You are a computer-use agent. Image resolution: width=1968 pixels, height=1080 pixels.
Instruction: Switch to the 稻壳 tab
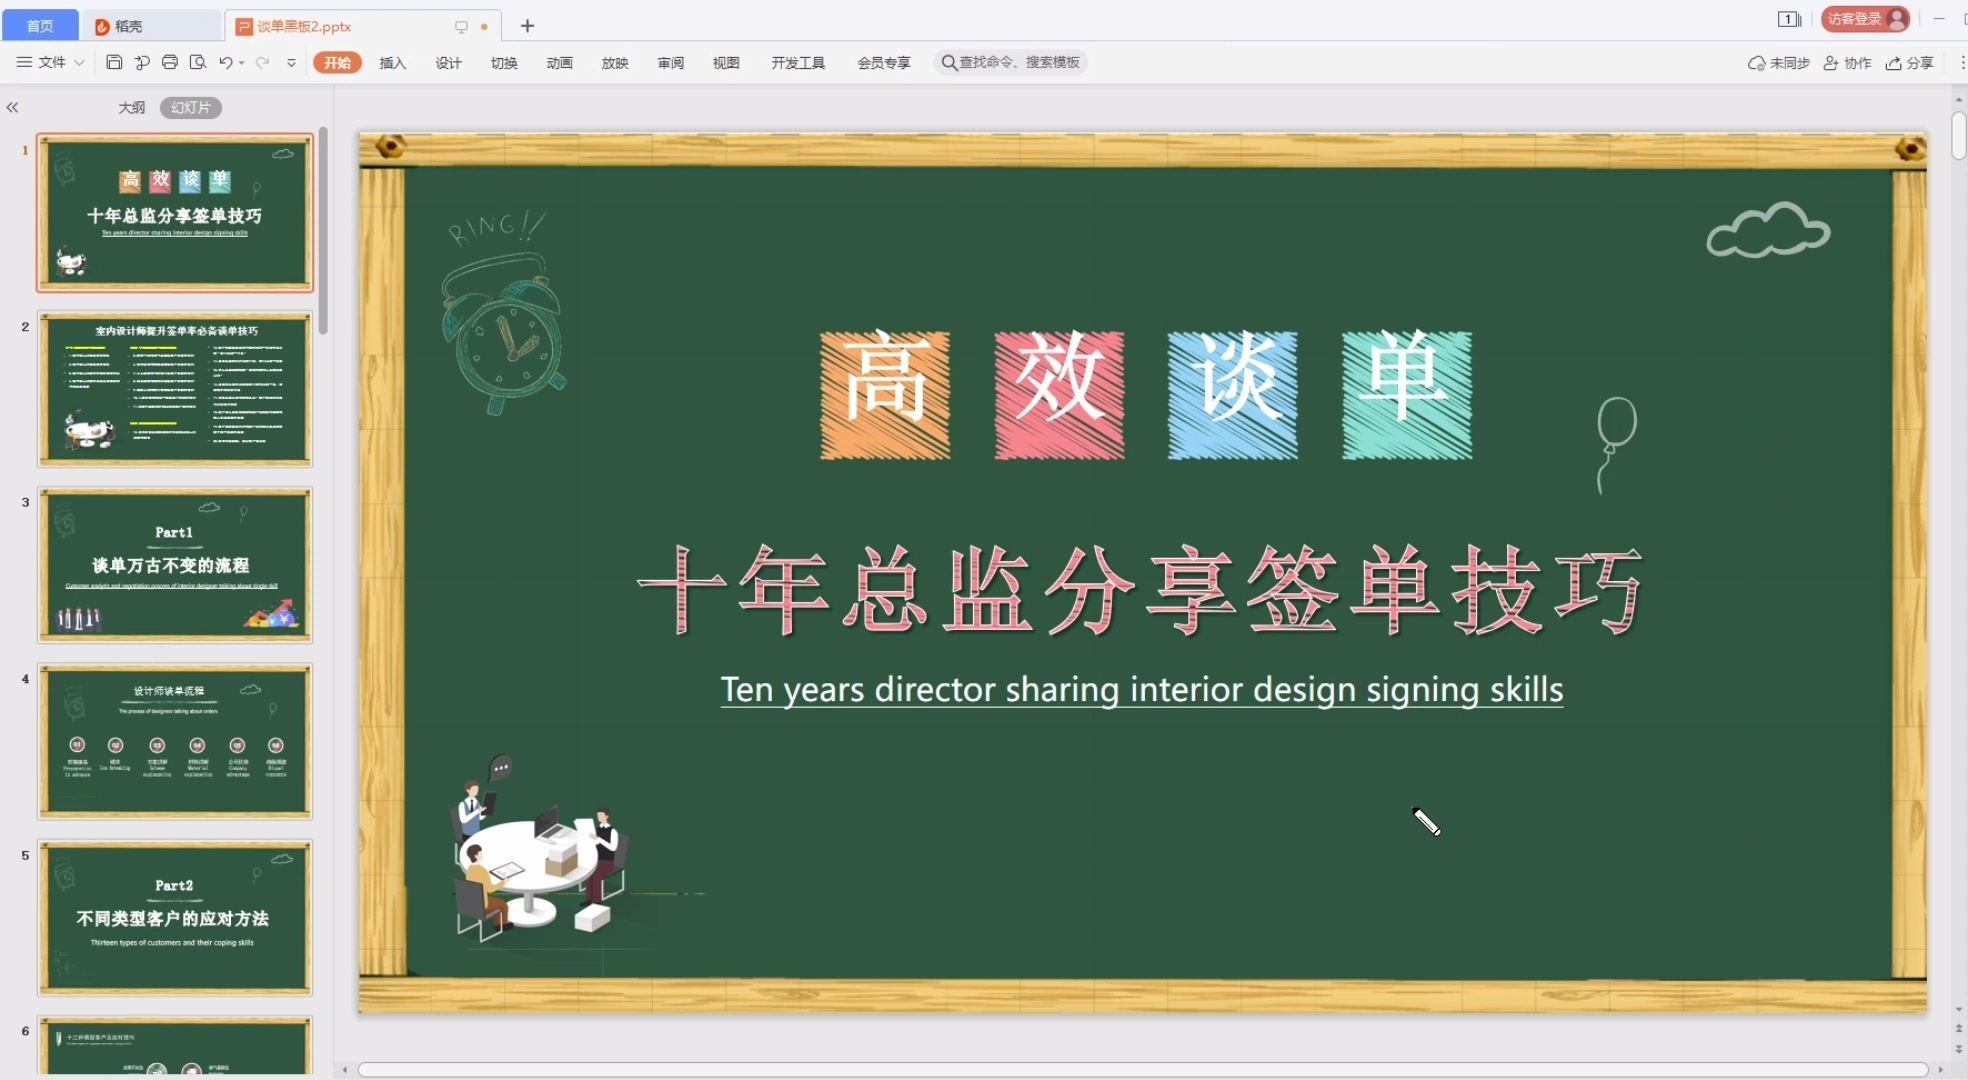152,26
